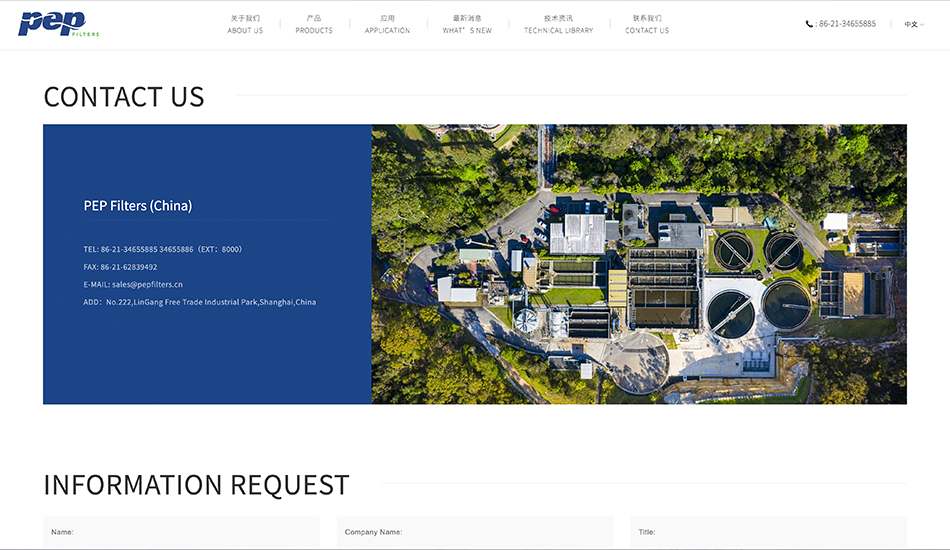The height and width of the screenshot is (550, 950).
Task: Click the Title input field
Action: pos(768,532)
